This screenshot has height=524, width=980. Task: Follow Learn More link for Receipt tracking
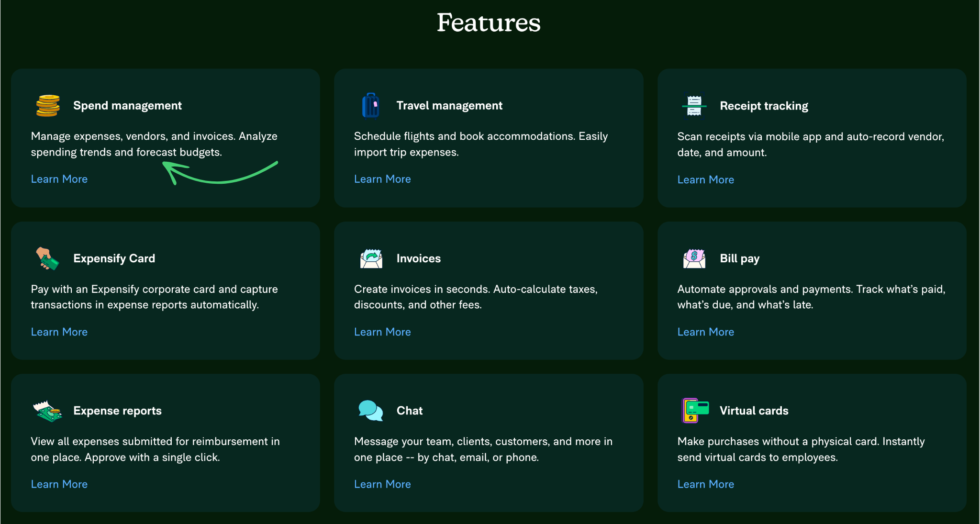705,180
